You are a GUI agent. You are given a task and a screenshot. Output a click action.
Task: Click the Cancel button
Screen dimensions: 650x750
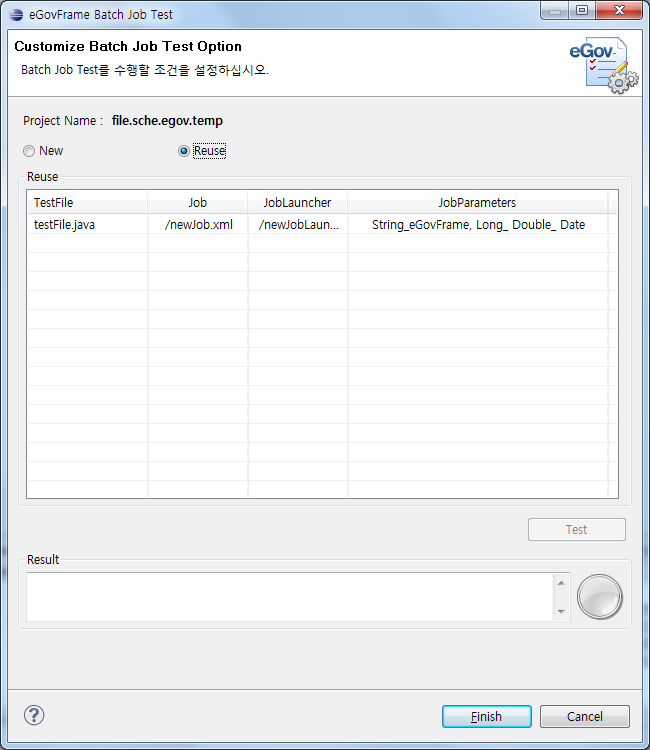(585, 716)
